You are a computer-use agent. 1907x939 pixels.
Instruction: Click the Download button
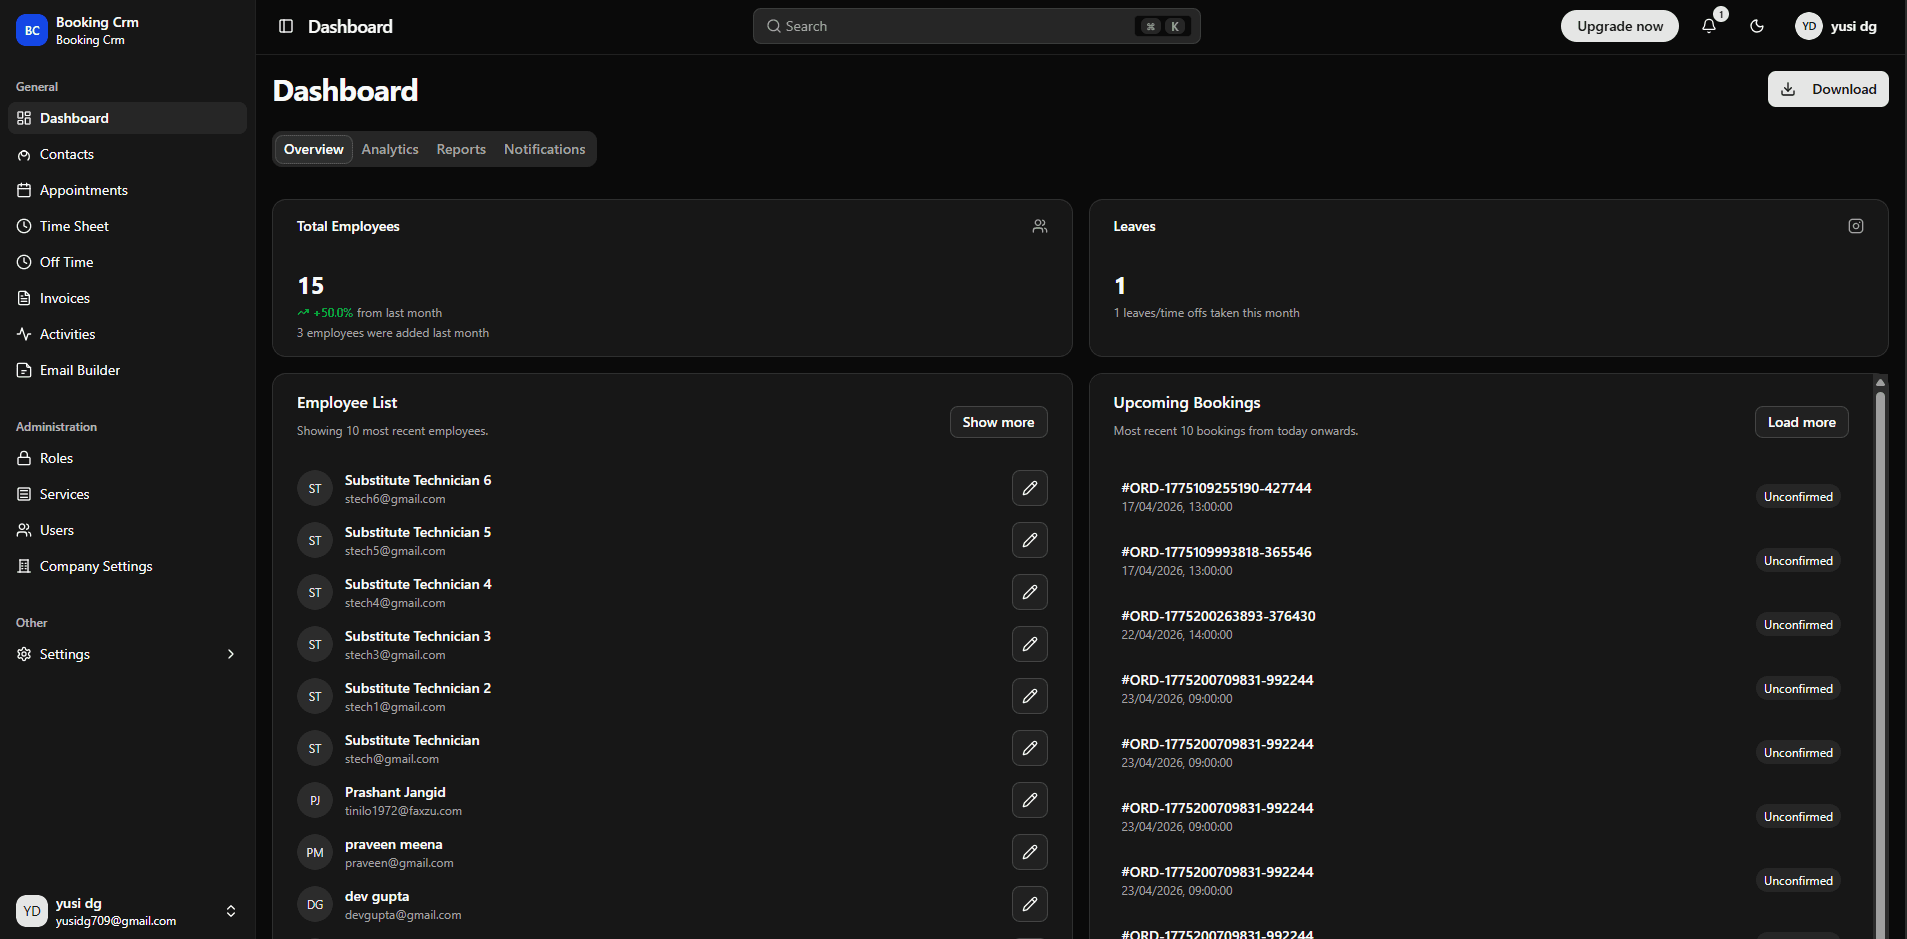[x=1828, y=89]
